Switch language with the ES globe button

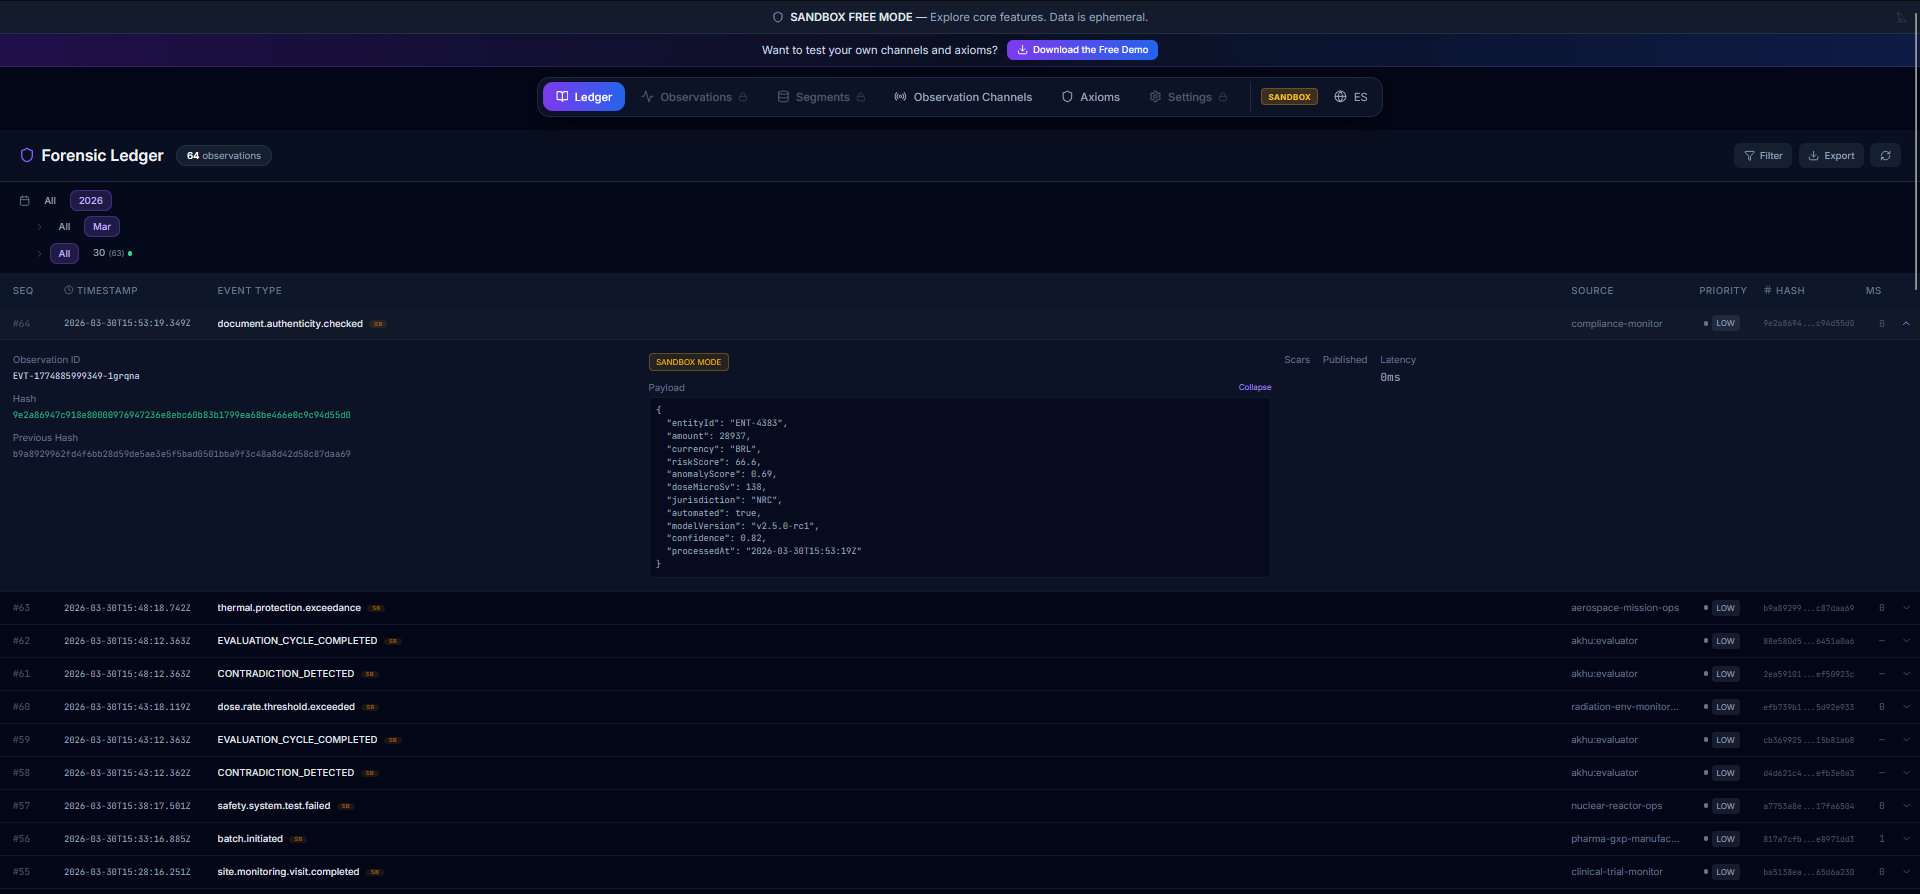coord(1351,97)
